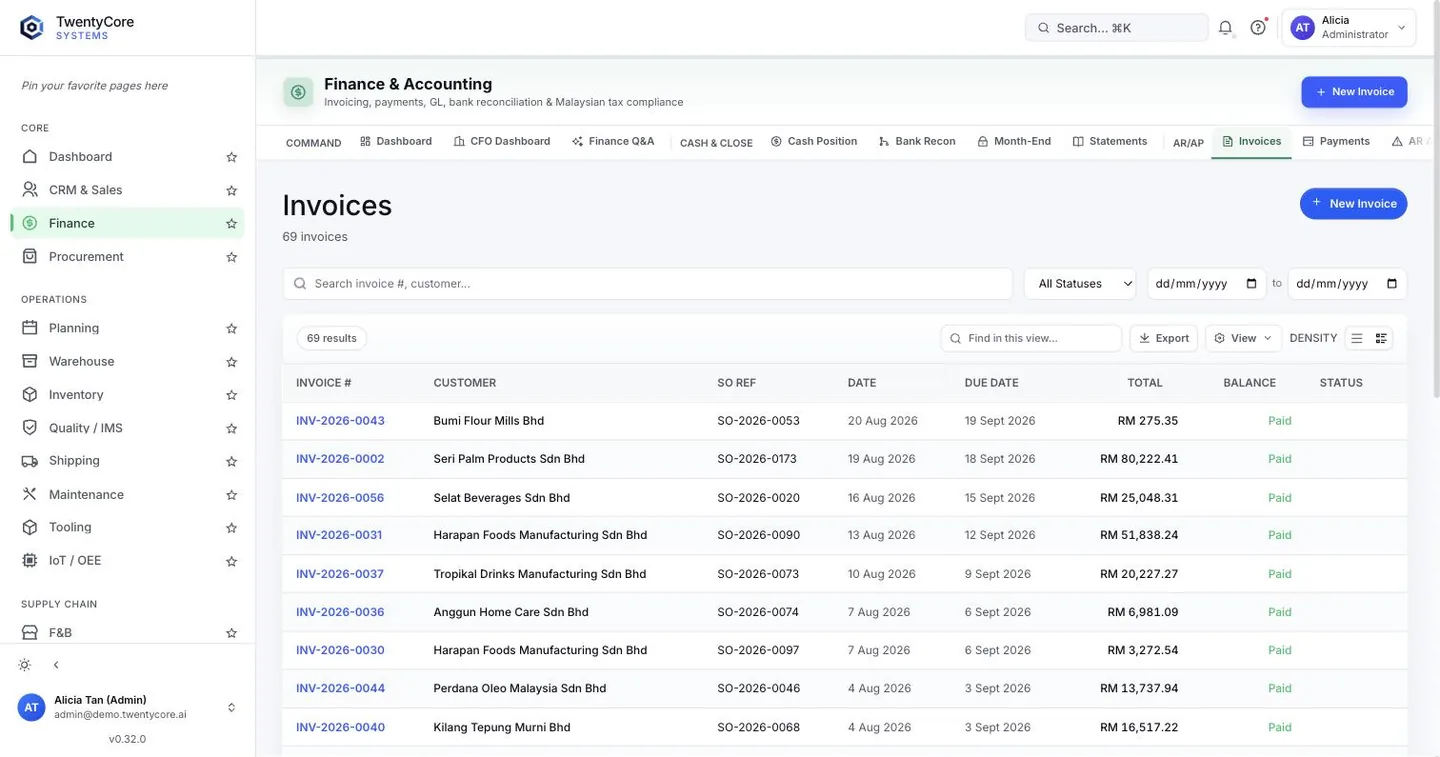Open the View options dropdown

pyautogui.click(x=1243, y=338)
